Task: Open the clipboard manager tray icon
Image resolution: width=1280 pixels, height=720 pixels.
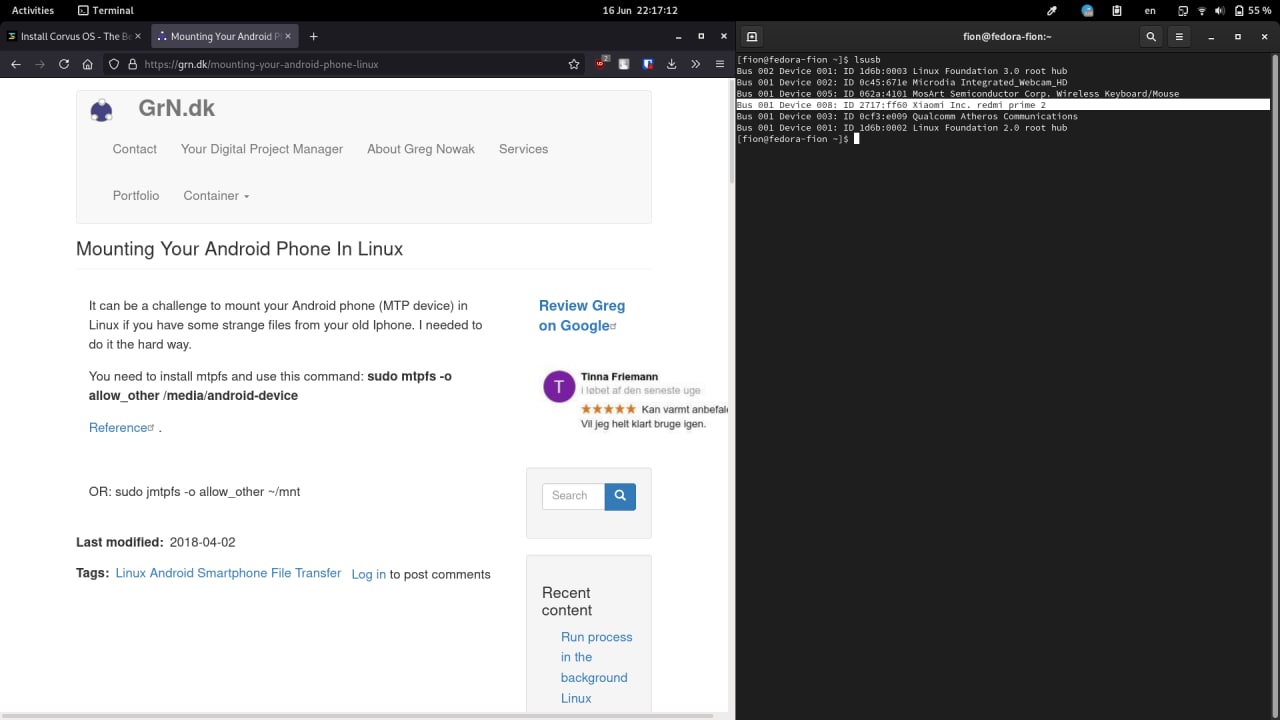Action: tap(1117, 10)
